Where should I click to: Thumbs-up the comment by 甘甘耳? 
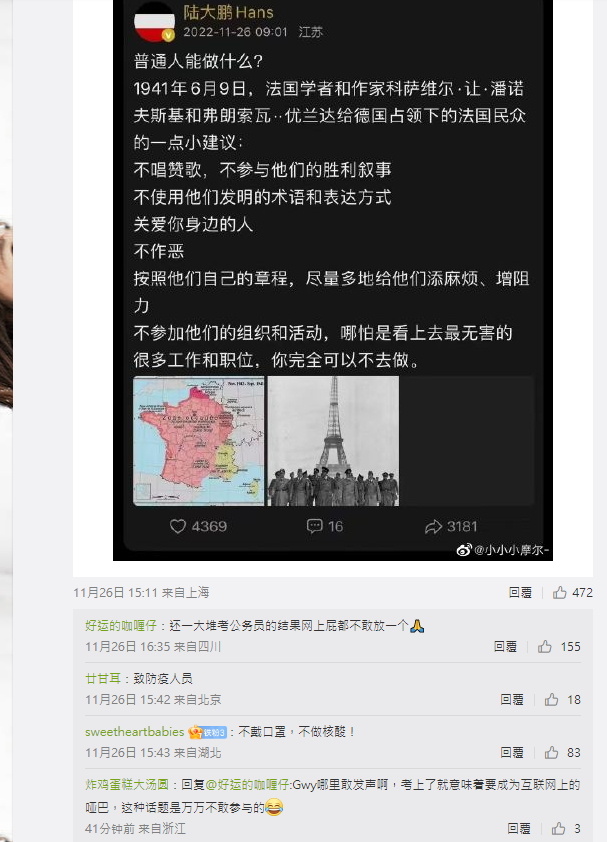point(551,699)
